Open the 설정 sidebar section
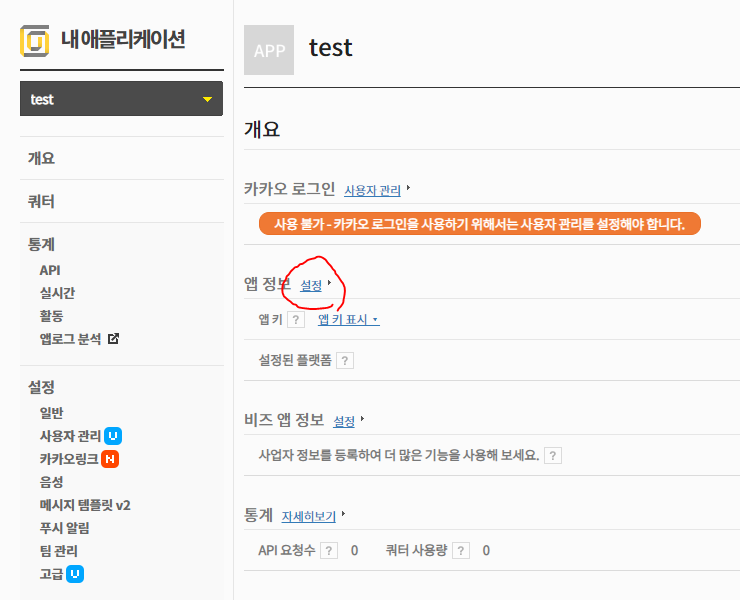The height and width of the screenshot is (600, 740). coord(42,388)
